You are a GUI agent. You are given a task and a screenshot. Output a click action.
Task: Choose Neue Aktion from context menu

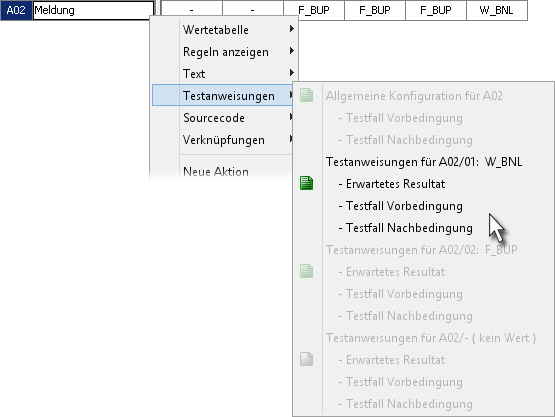click(216, 172)
